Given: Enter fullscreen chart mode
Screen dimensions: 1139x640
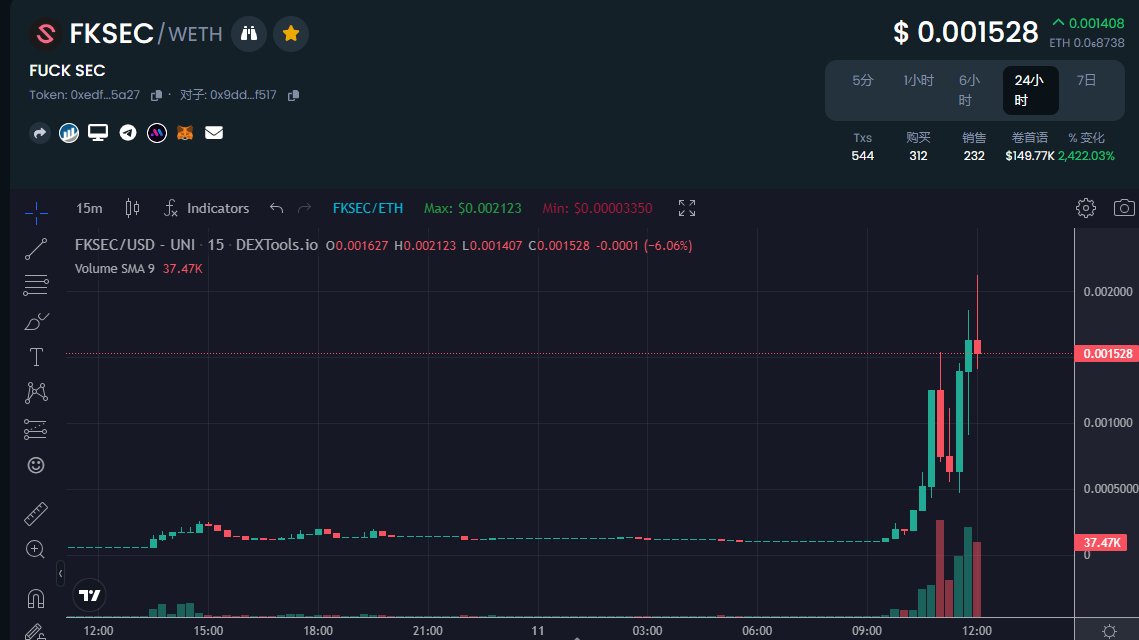Looking at the screenshot, I should [x=686, y=208].
